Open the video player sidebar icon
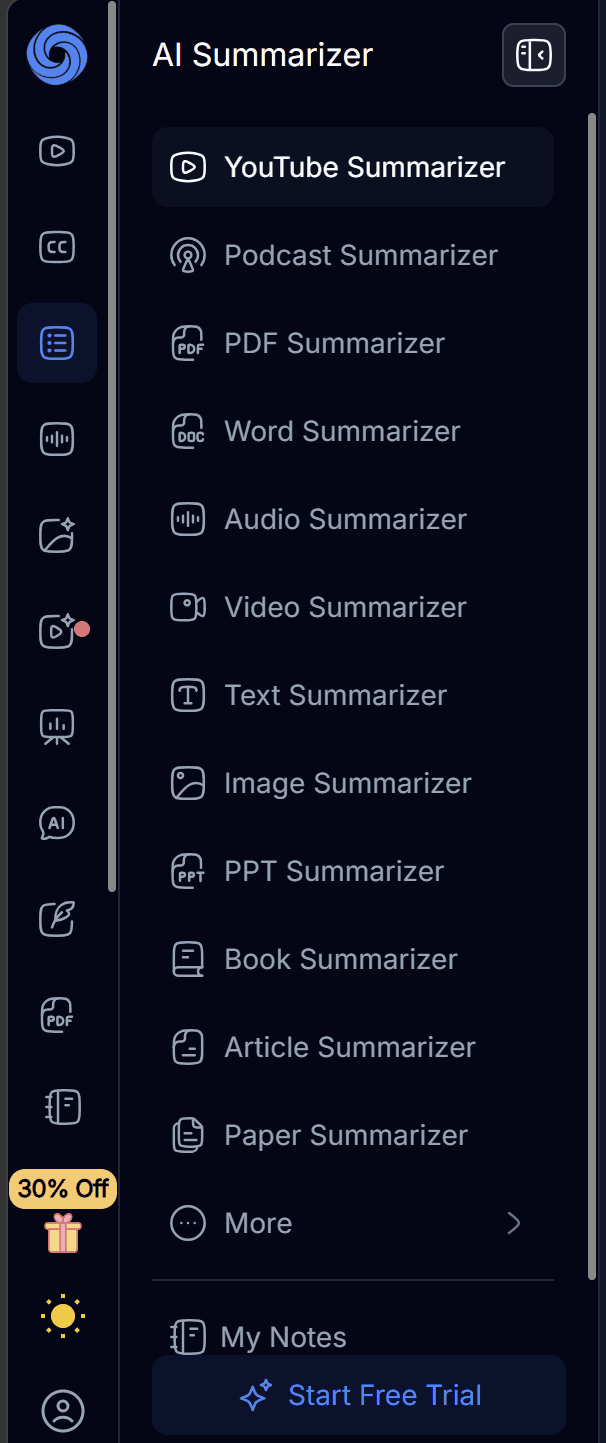The image size is (606, 1443). point(57,151)
